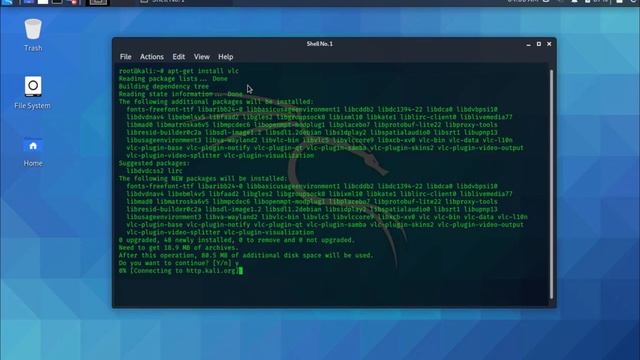Open the Edit menu
The height and width of the screenshot is (360, 640).
point(178,57)
